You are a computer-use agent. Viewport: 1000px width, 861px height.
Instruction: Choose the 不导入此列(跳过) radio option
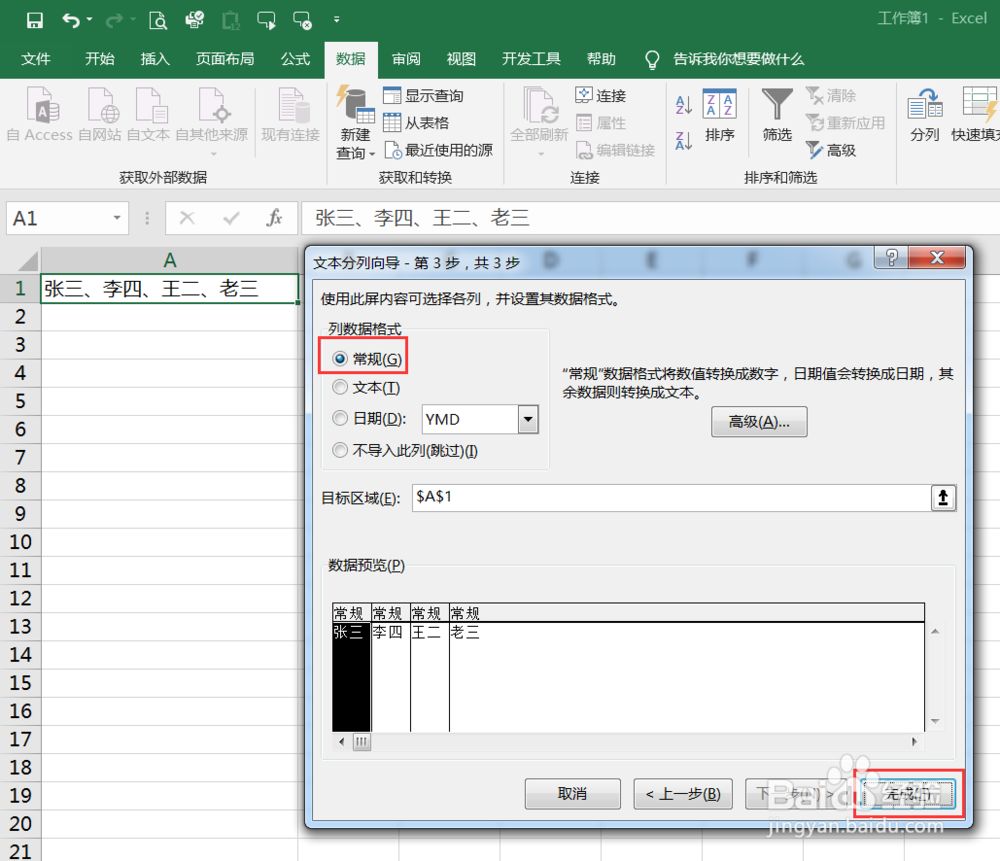(x=341, y=450)
